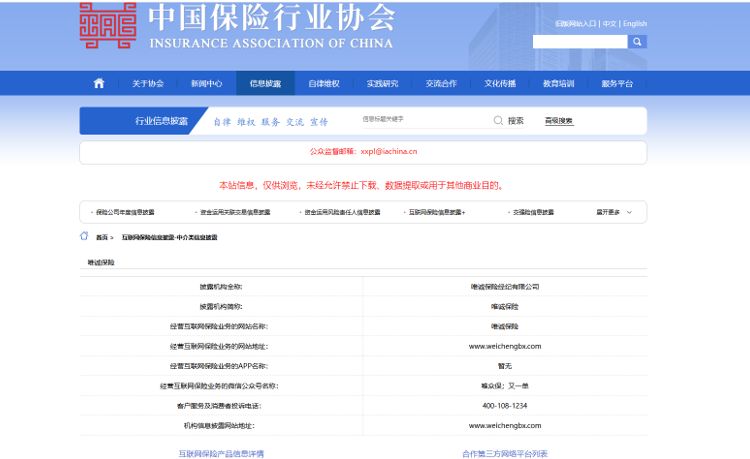Click the 唯诚保险 section title above table

pyautogui.click(x=101, y=262)
